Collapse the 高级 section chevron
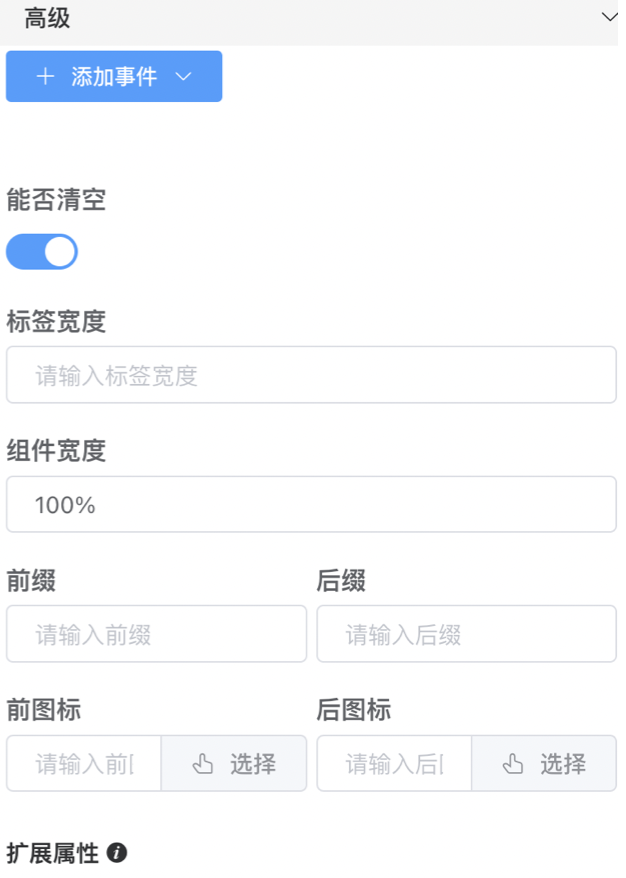Screen dimensions: 626x878 point(609,17)
